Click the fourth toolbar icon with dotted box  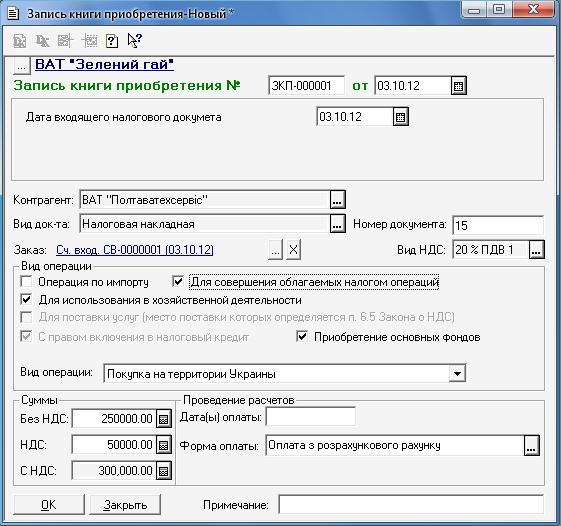[x=89, y=41]
